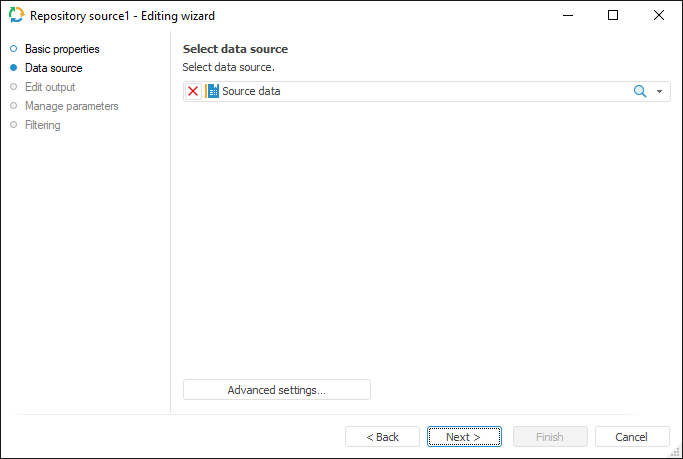Cancel the editing wizard
The width and height of the screenshot is (683, 459).
pos(632,437)
